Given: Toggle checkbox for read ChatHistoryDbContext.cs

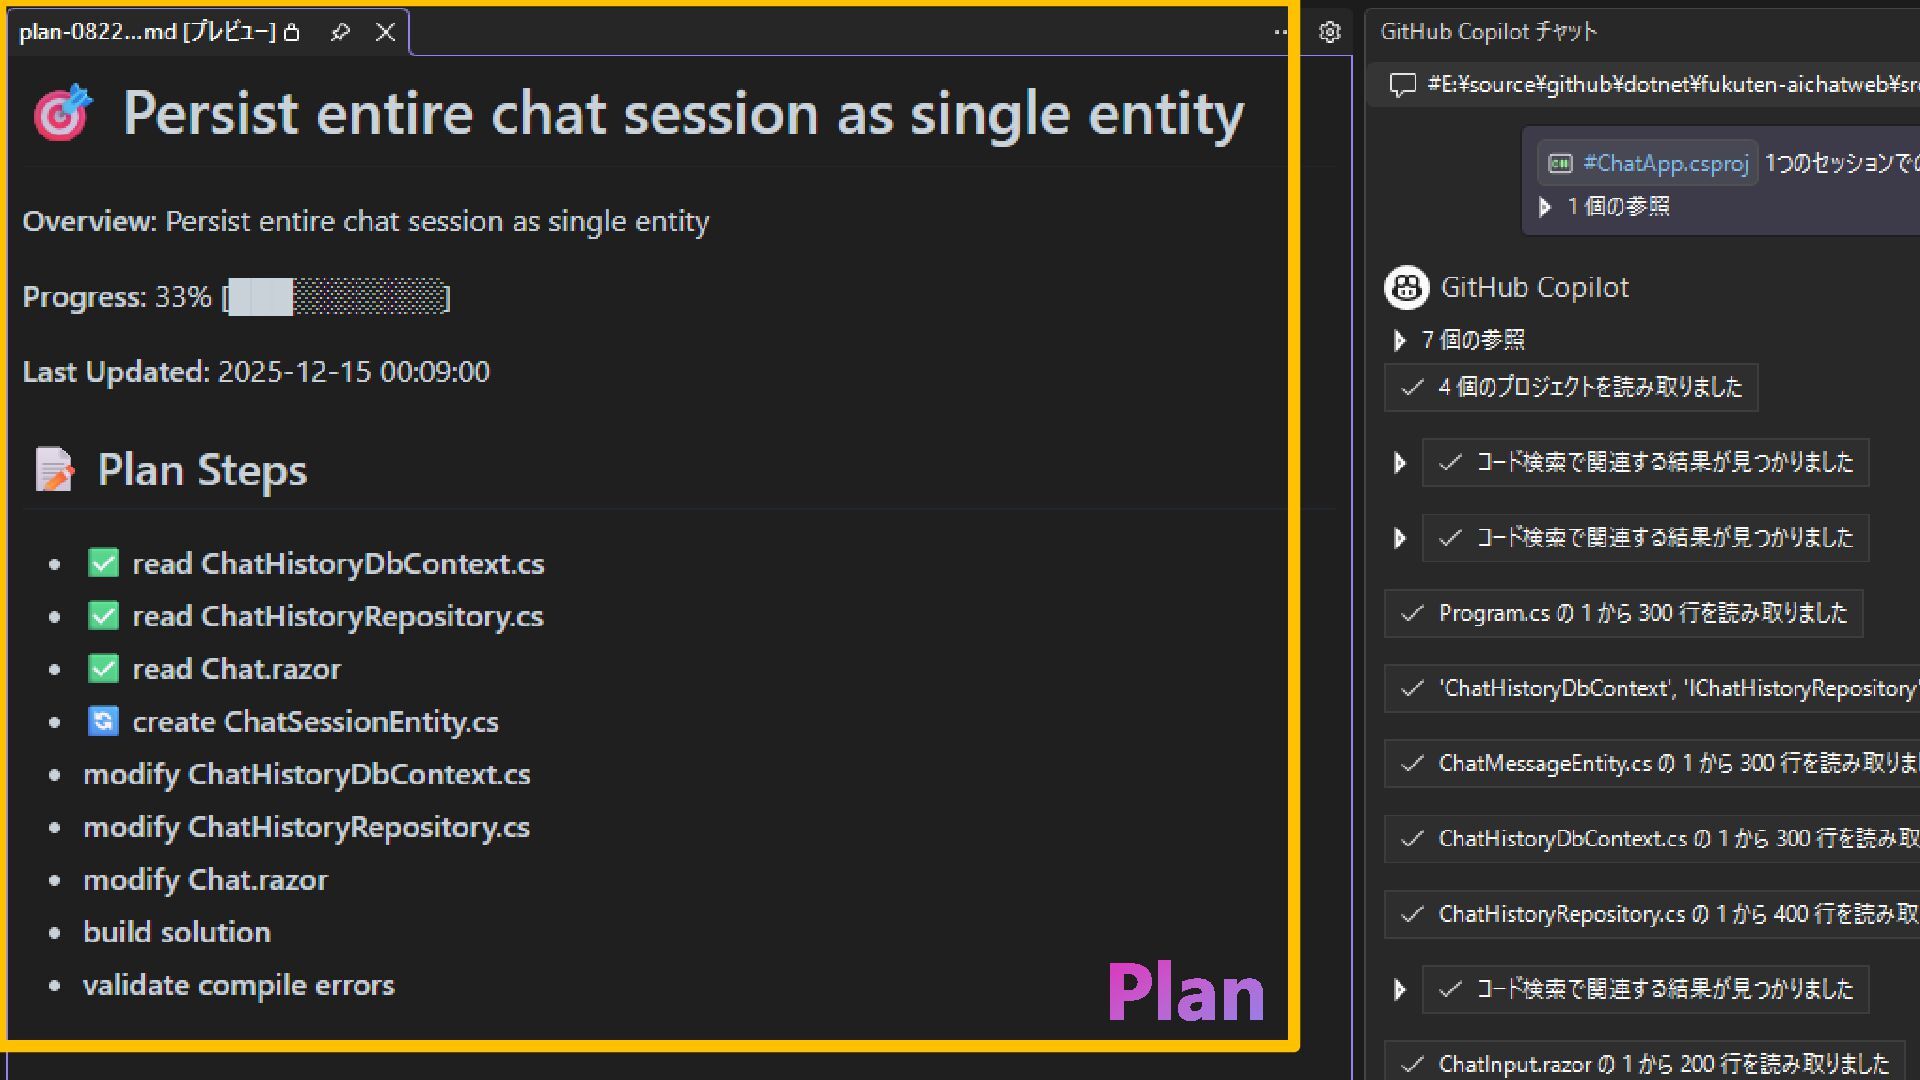Looking at the screenshot, I should coord(103,563).
